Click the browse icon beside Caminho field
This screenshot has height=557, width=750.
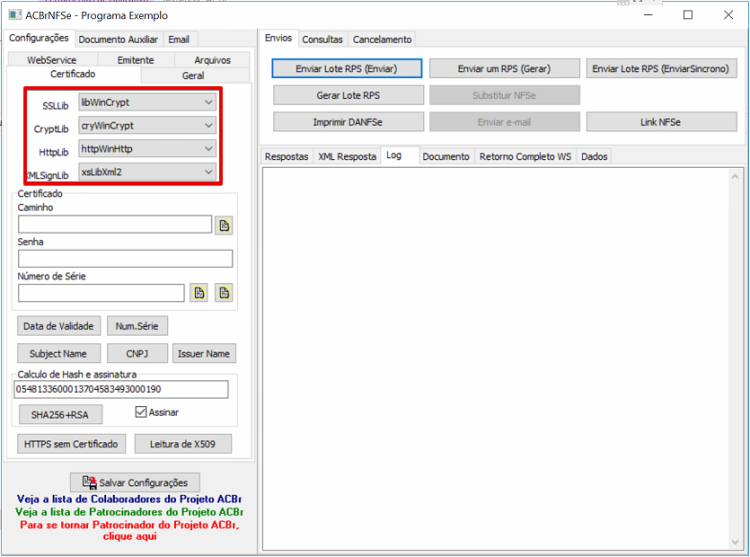pos(224,225)
